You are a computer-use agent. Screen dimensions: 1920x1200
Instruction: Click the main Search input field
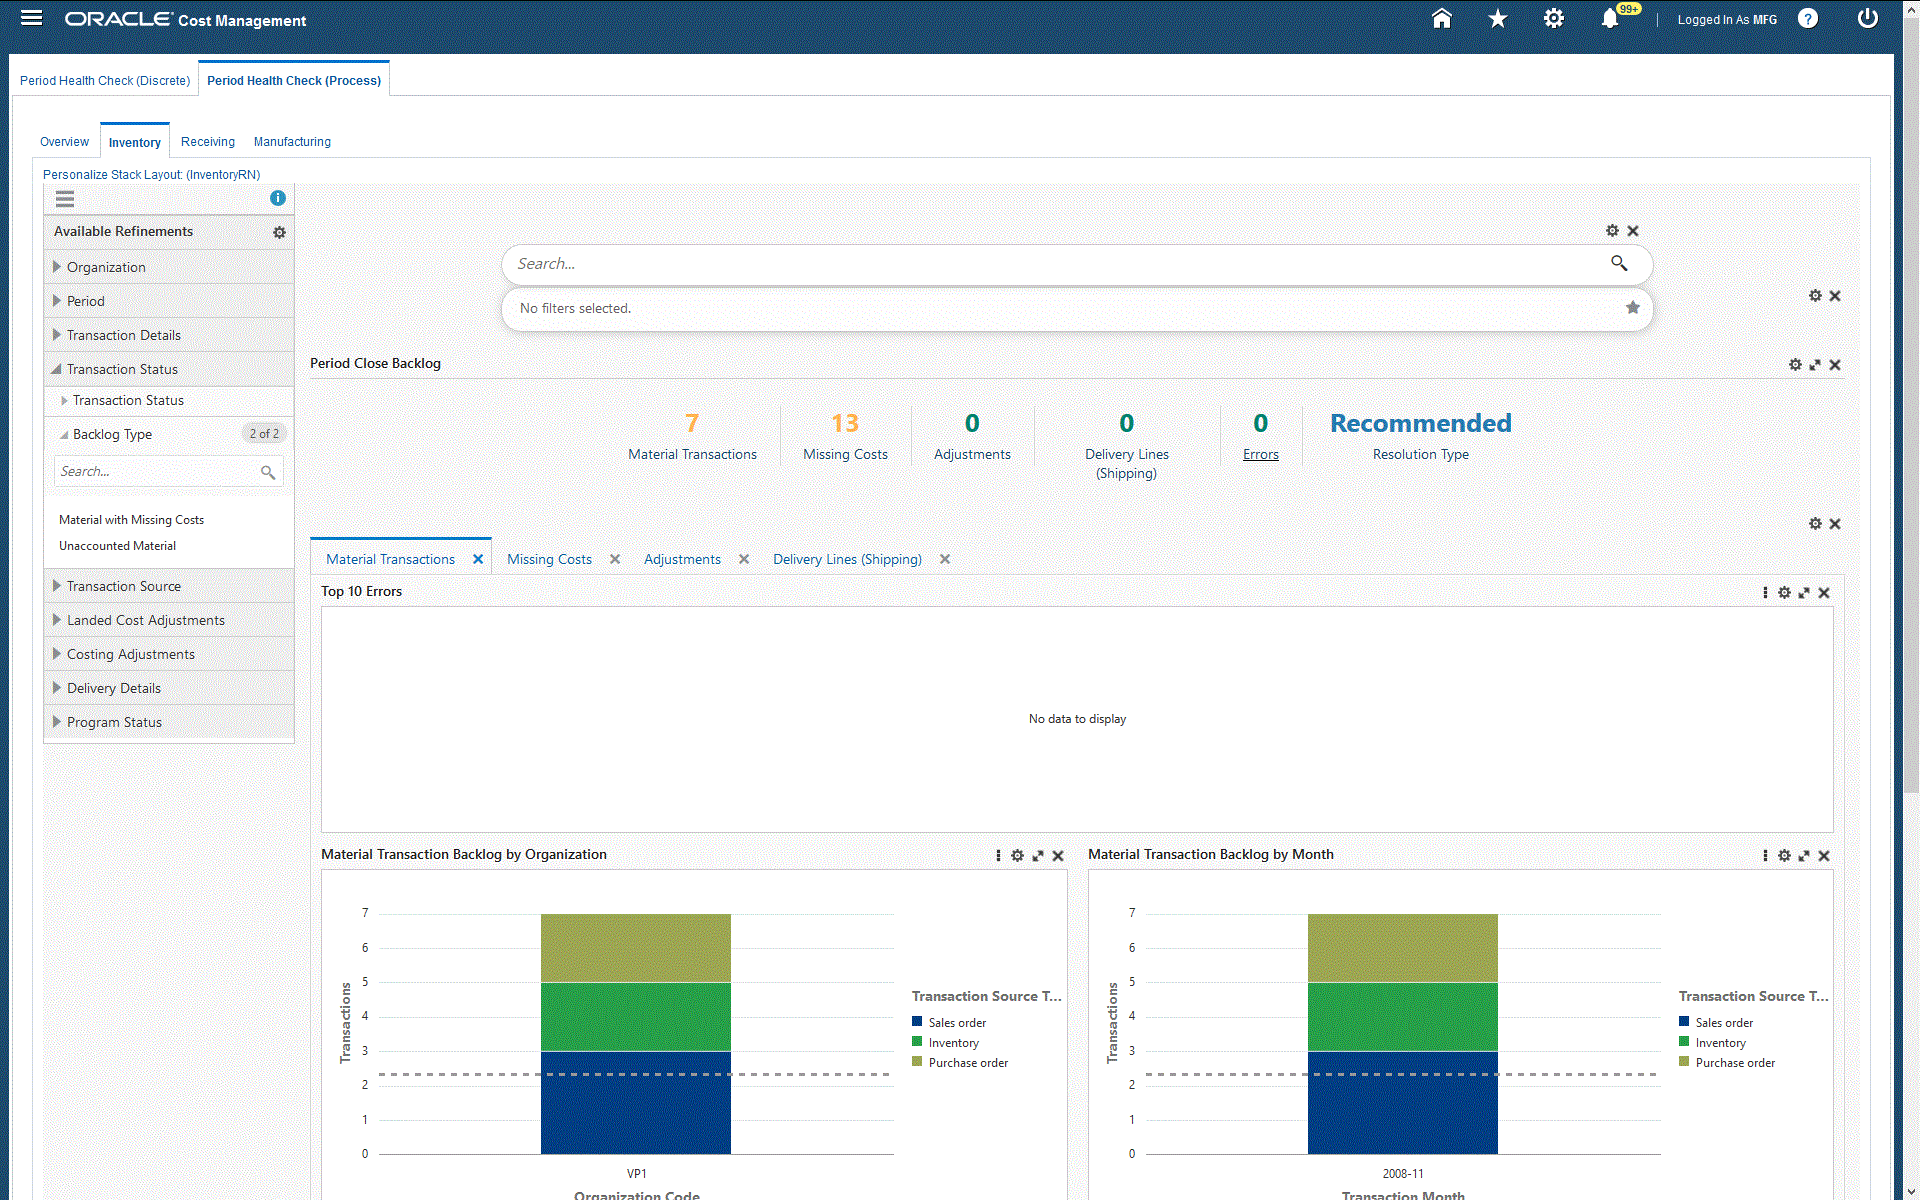tap(1050, 264)
